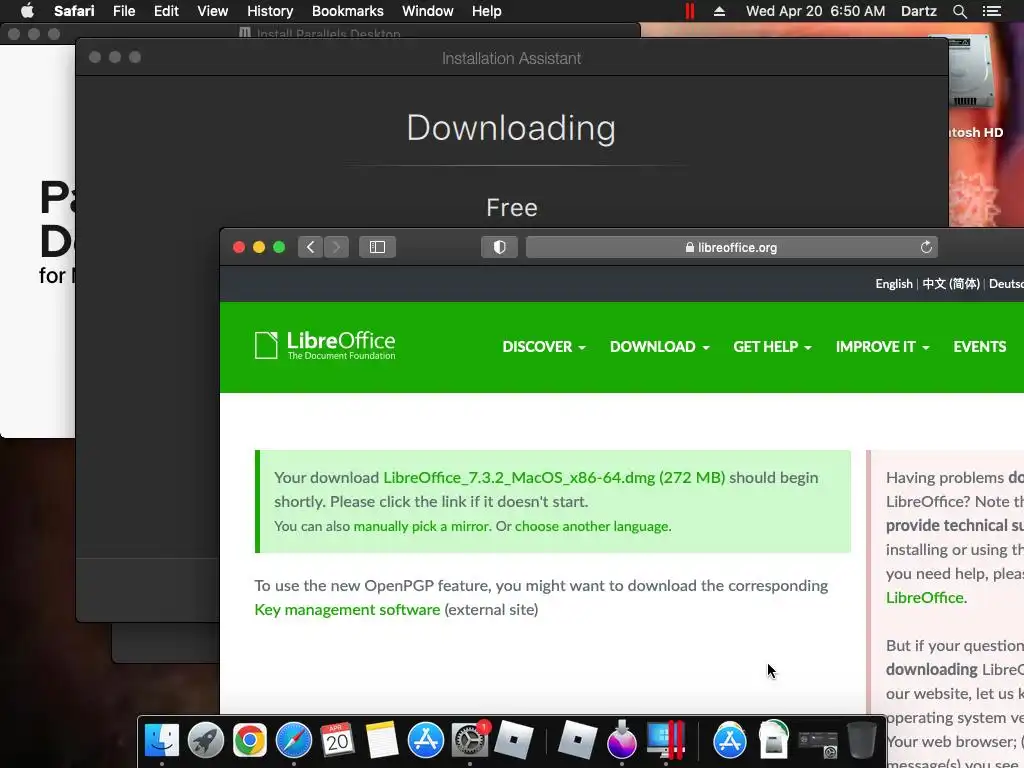Open Parallels Desktop from the Dock
Image resolution: width=1024 pixels, height=768 pixels.
[665, 741]
